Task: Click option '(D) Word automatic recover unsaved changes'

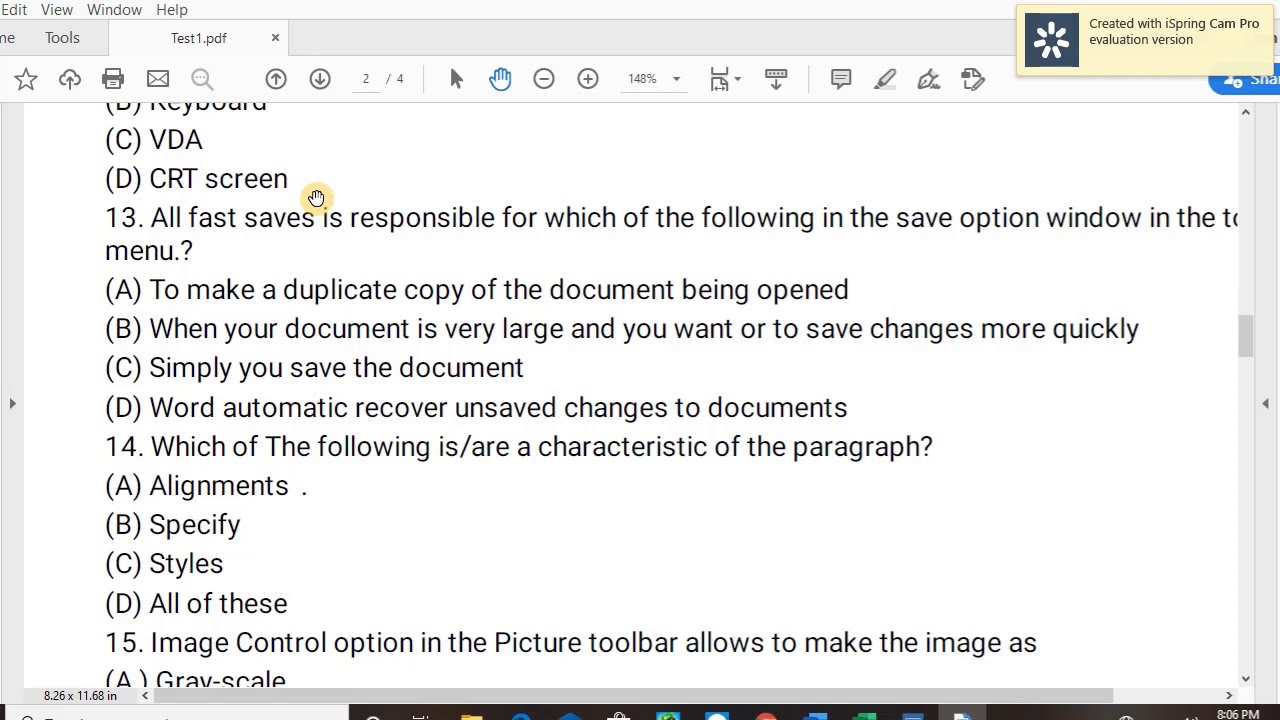Action: click(x=476, y=408)
